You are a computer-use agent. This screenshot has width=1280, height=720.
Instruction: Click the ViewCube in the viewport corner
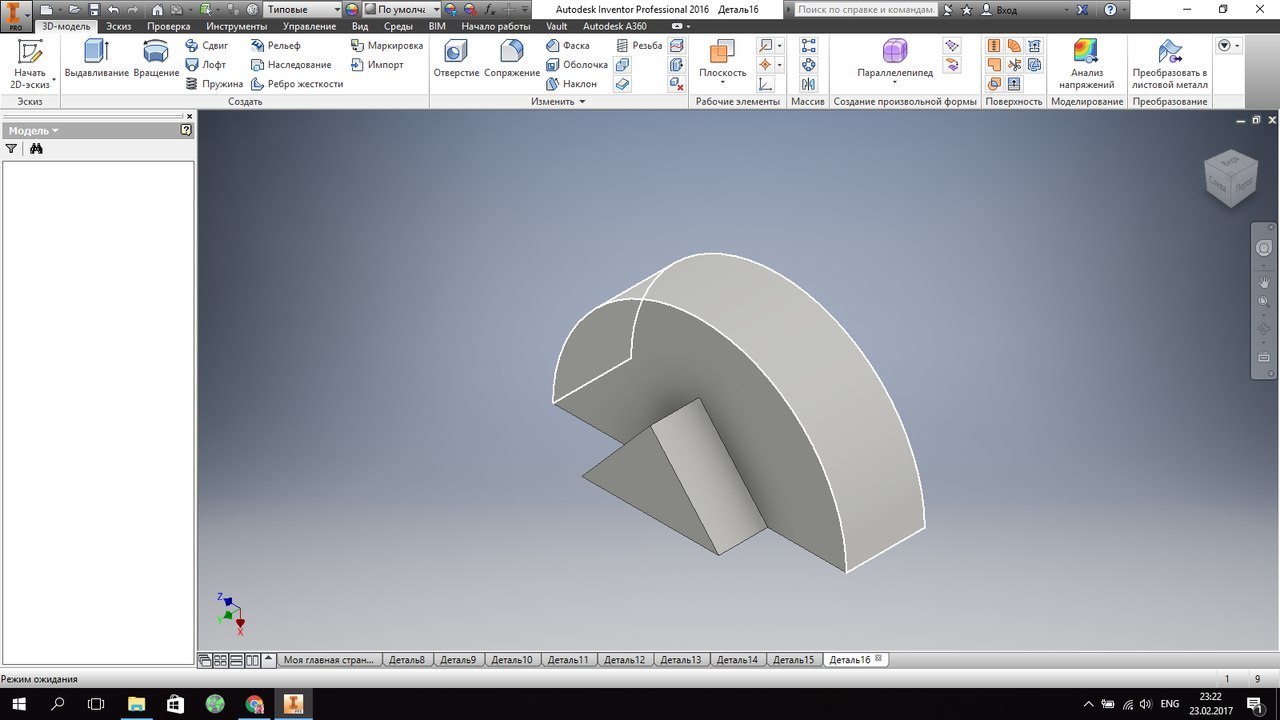click(x=1231, y=179)
